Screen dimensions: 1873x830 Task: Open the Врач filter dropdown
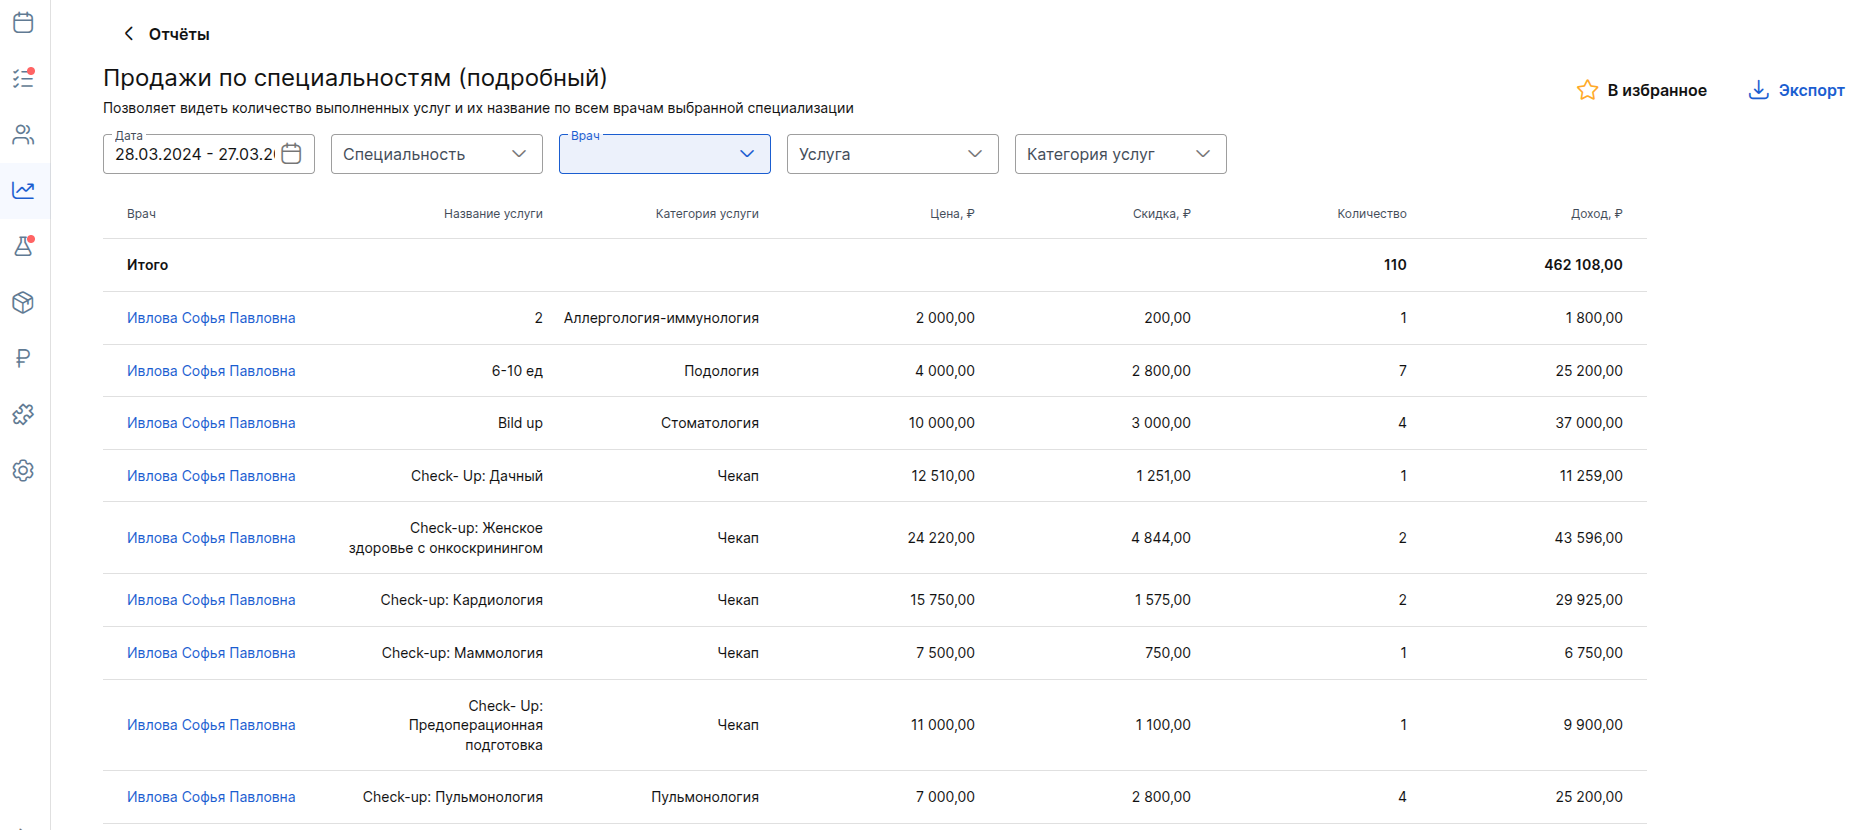[x=665, y=154]
